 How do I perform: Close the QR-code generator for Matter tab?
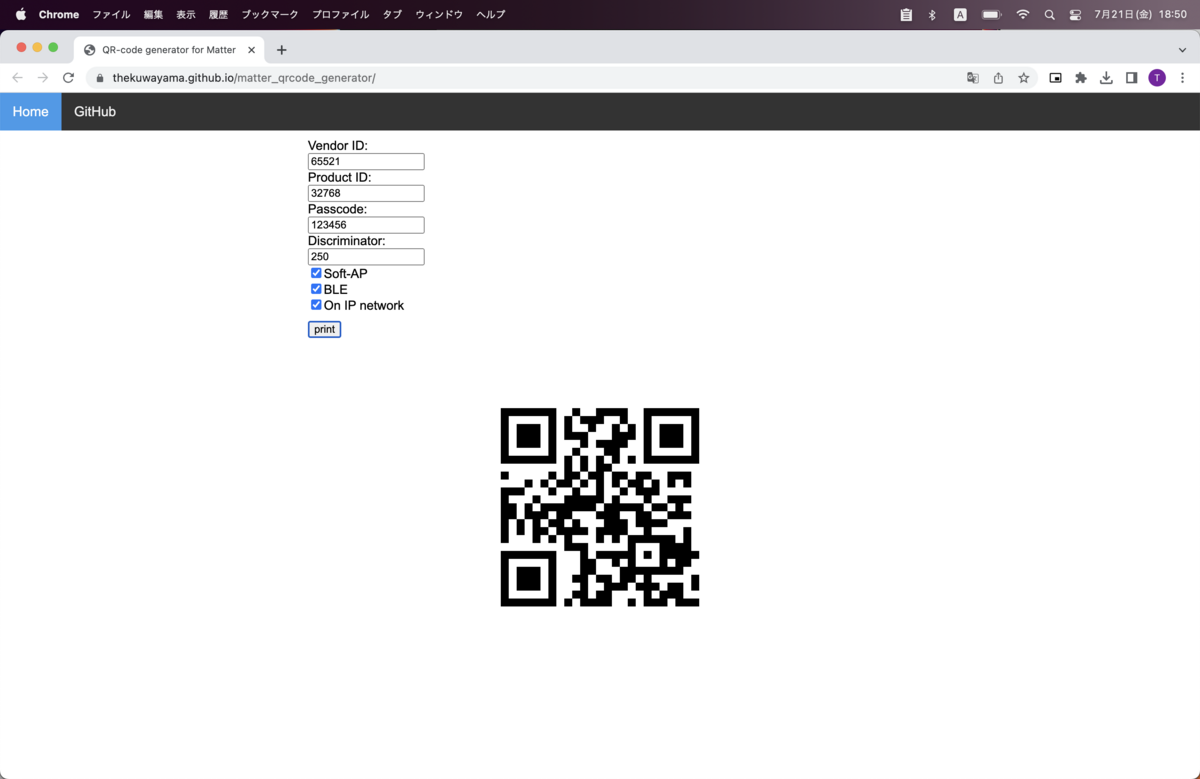(252, 50)
